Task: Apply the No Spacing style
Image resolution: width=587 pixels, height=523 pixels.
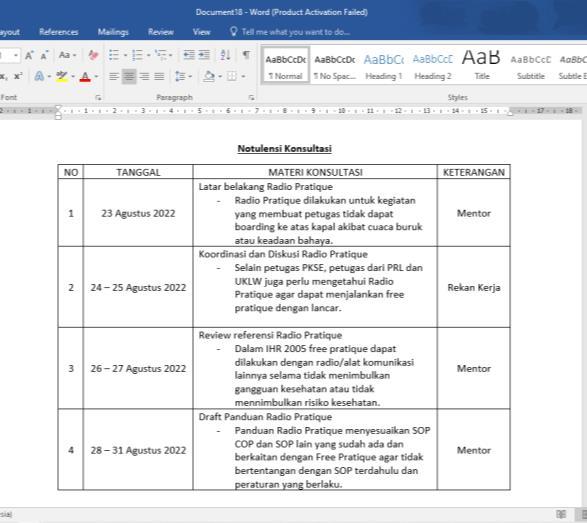Action: [335, 65]
